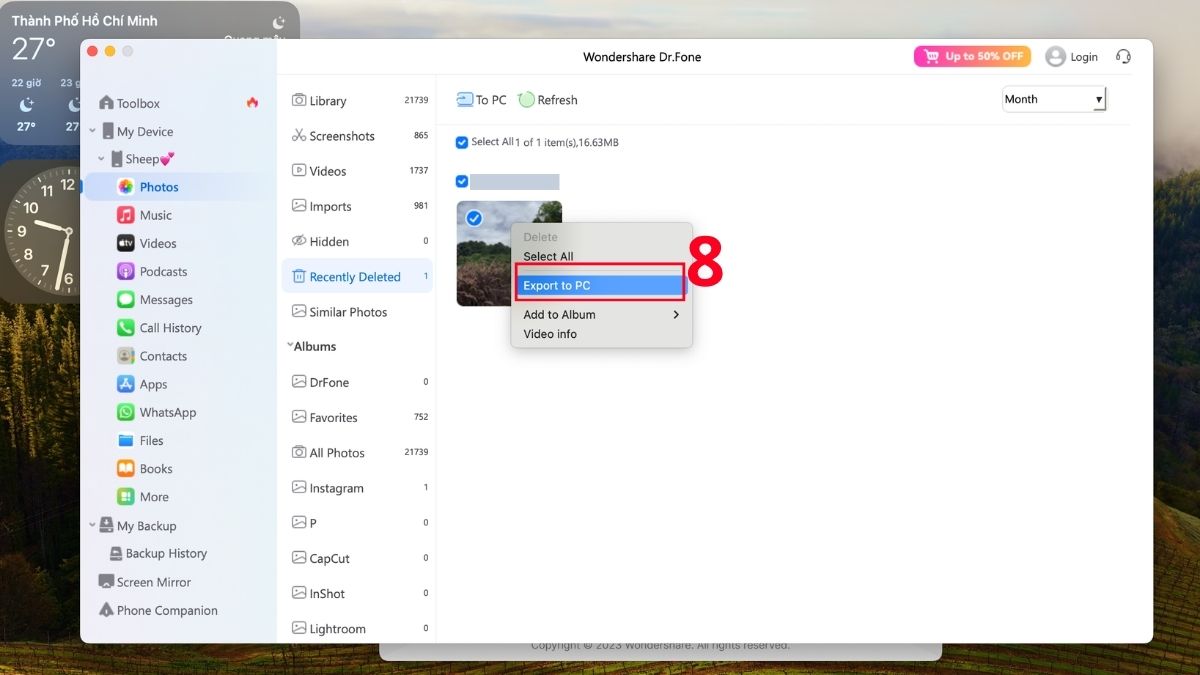Open Phone Companion in the sidebar
The image size is (1200, 675).
(157, 610)
